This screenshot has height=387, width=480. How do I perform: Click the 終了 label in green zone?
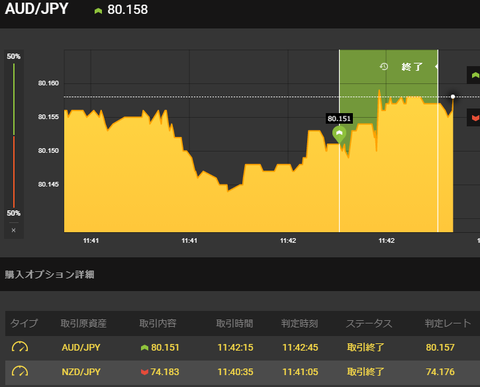[x=412, y=67]
